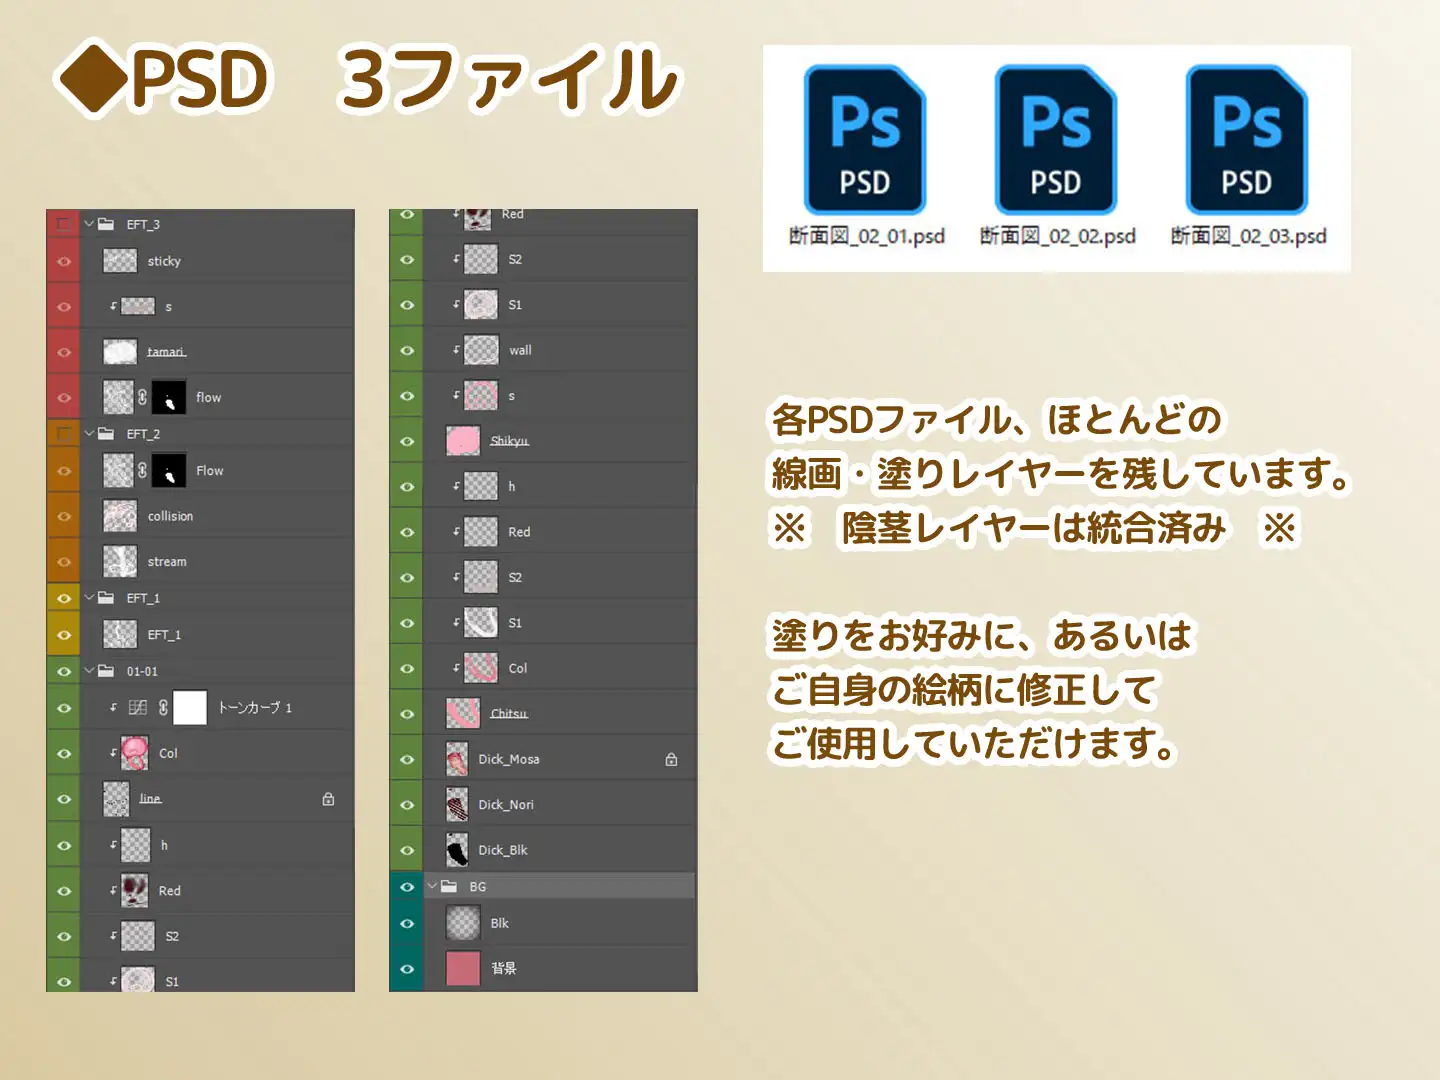The image size is (1440, 1080).
Task: Select the Dick_Nori layer name
Action: (506, 805)
